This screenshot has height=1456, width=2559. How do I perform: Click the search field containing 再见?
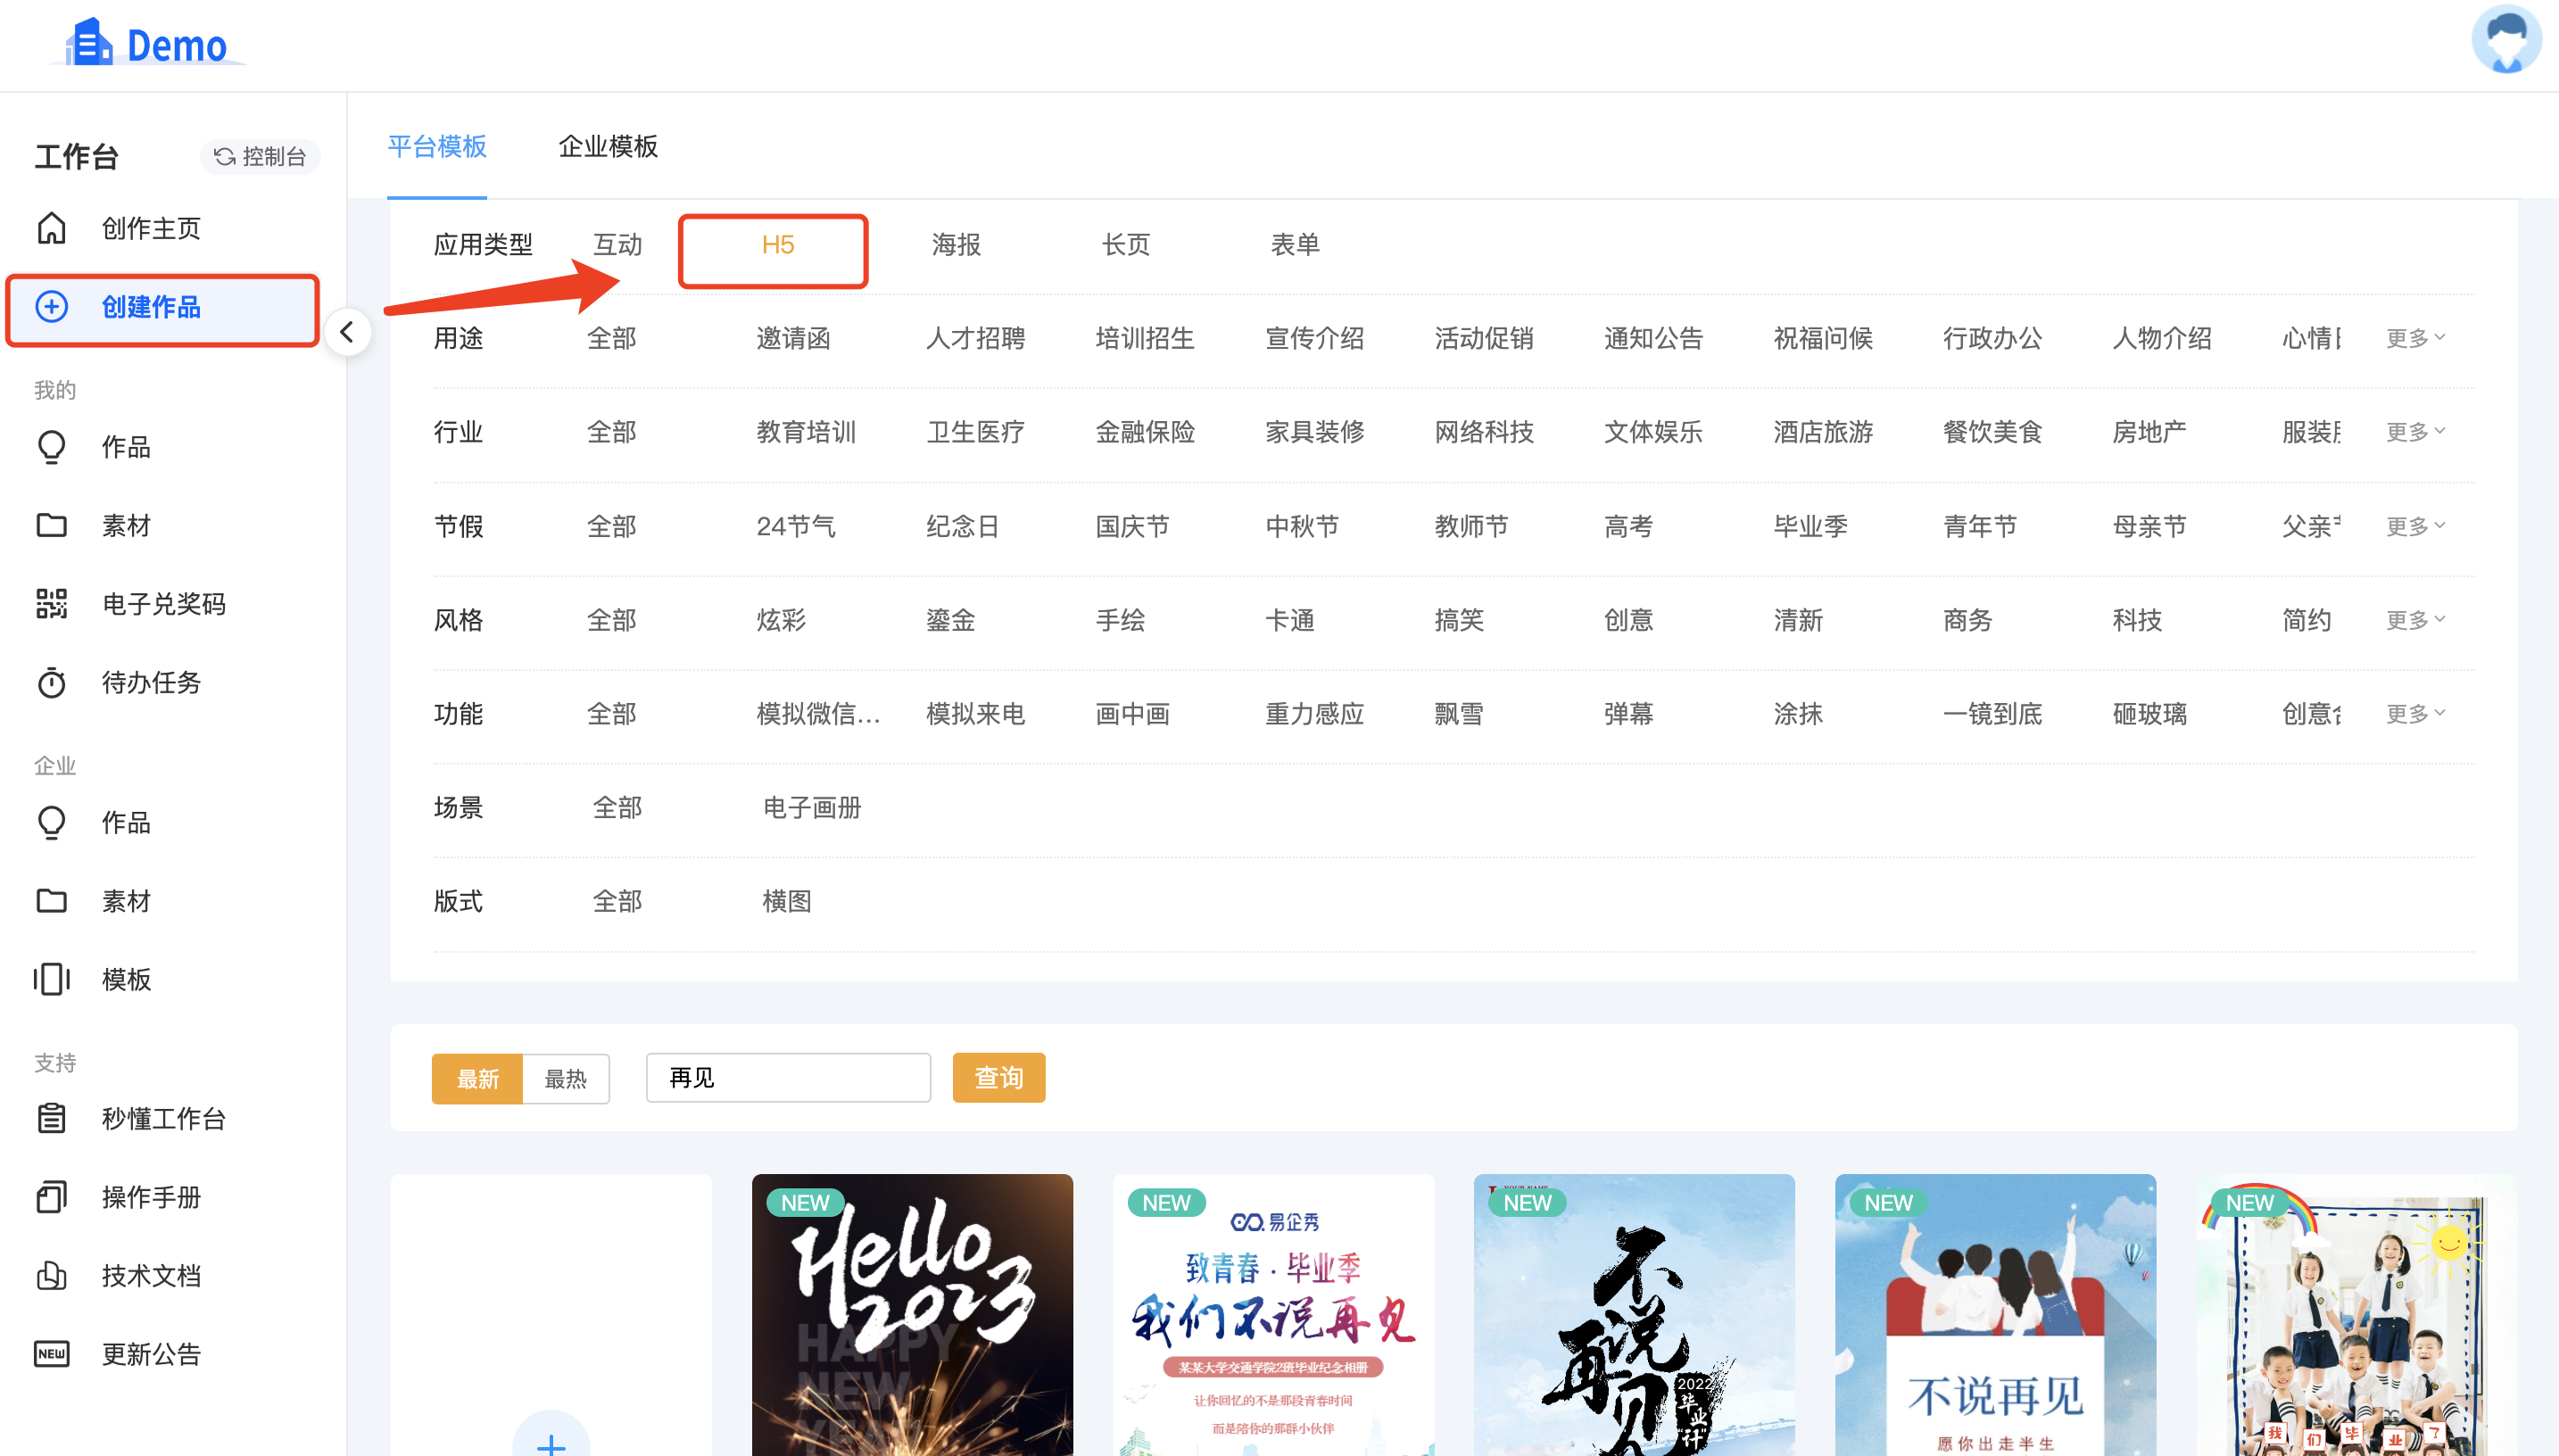click(x=788, y=1078)
